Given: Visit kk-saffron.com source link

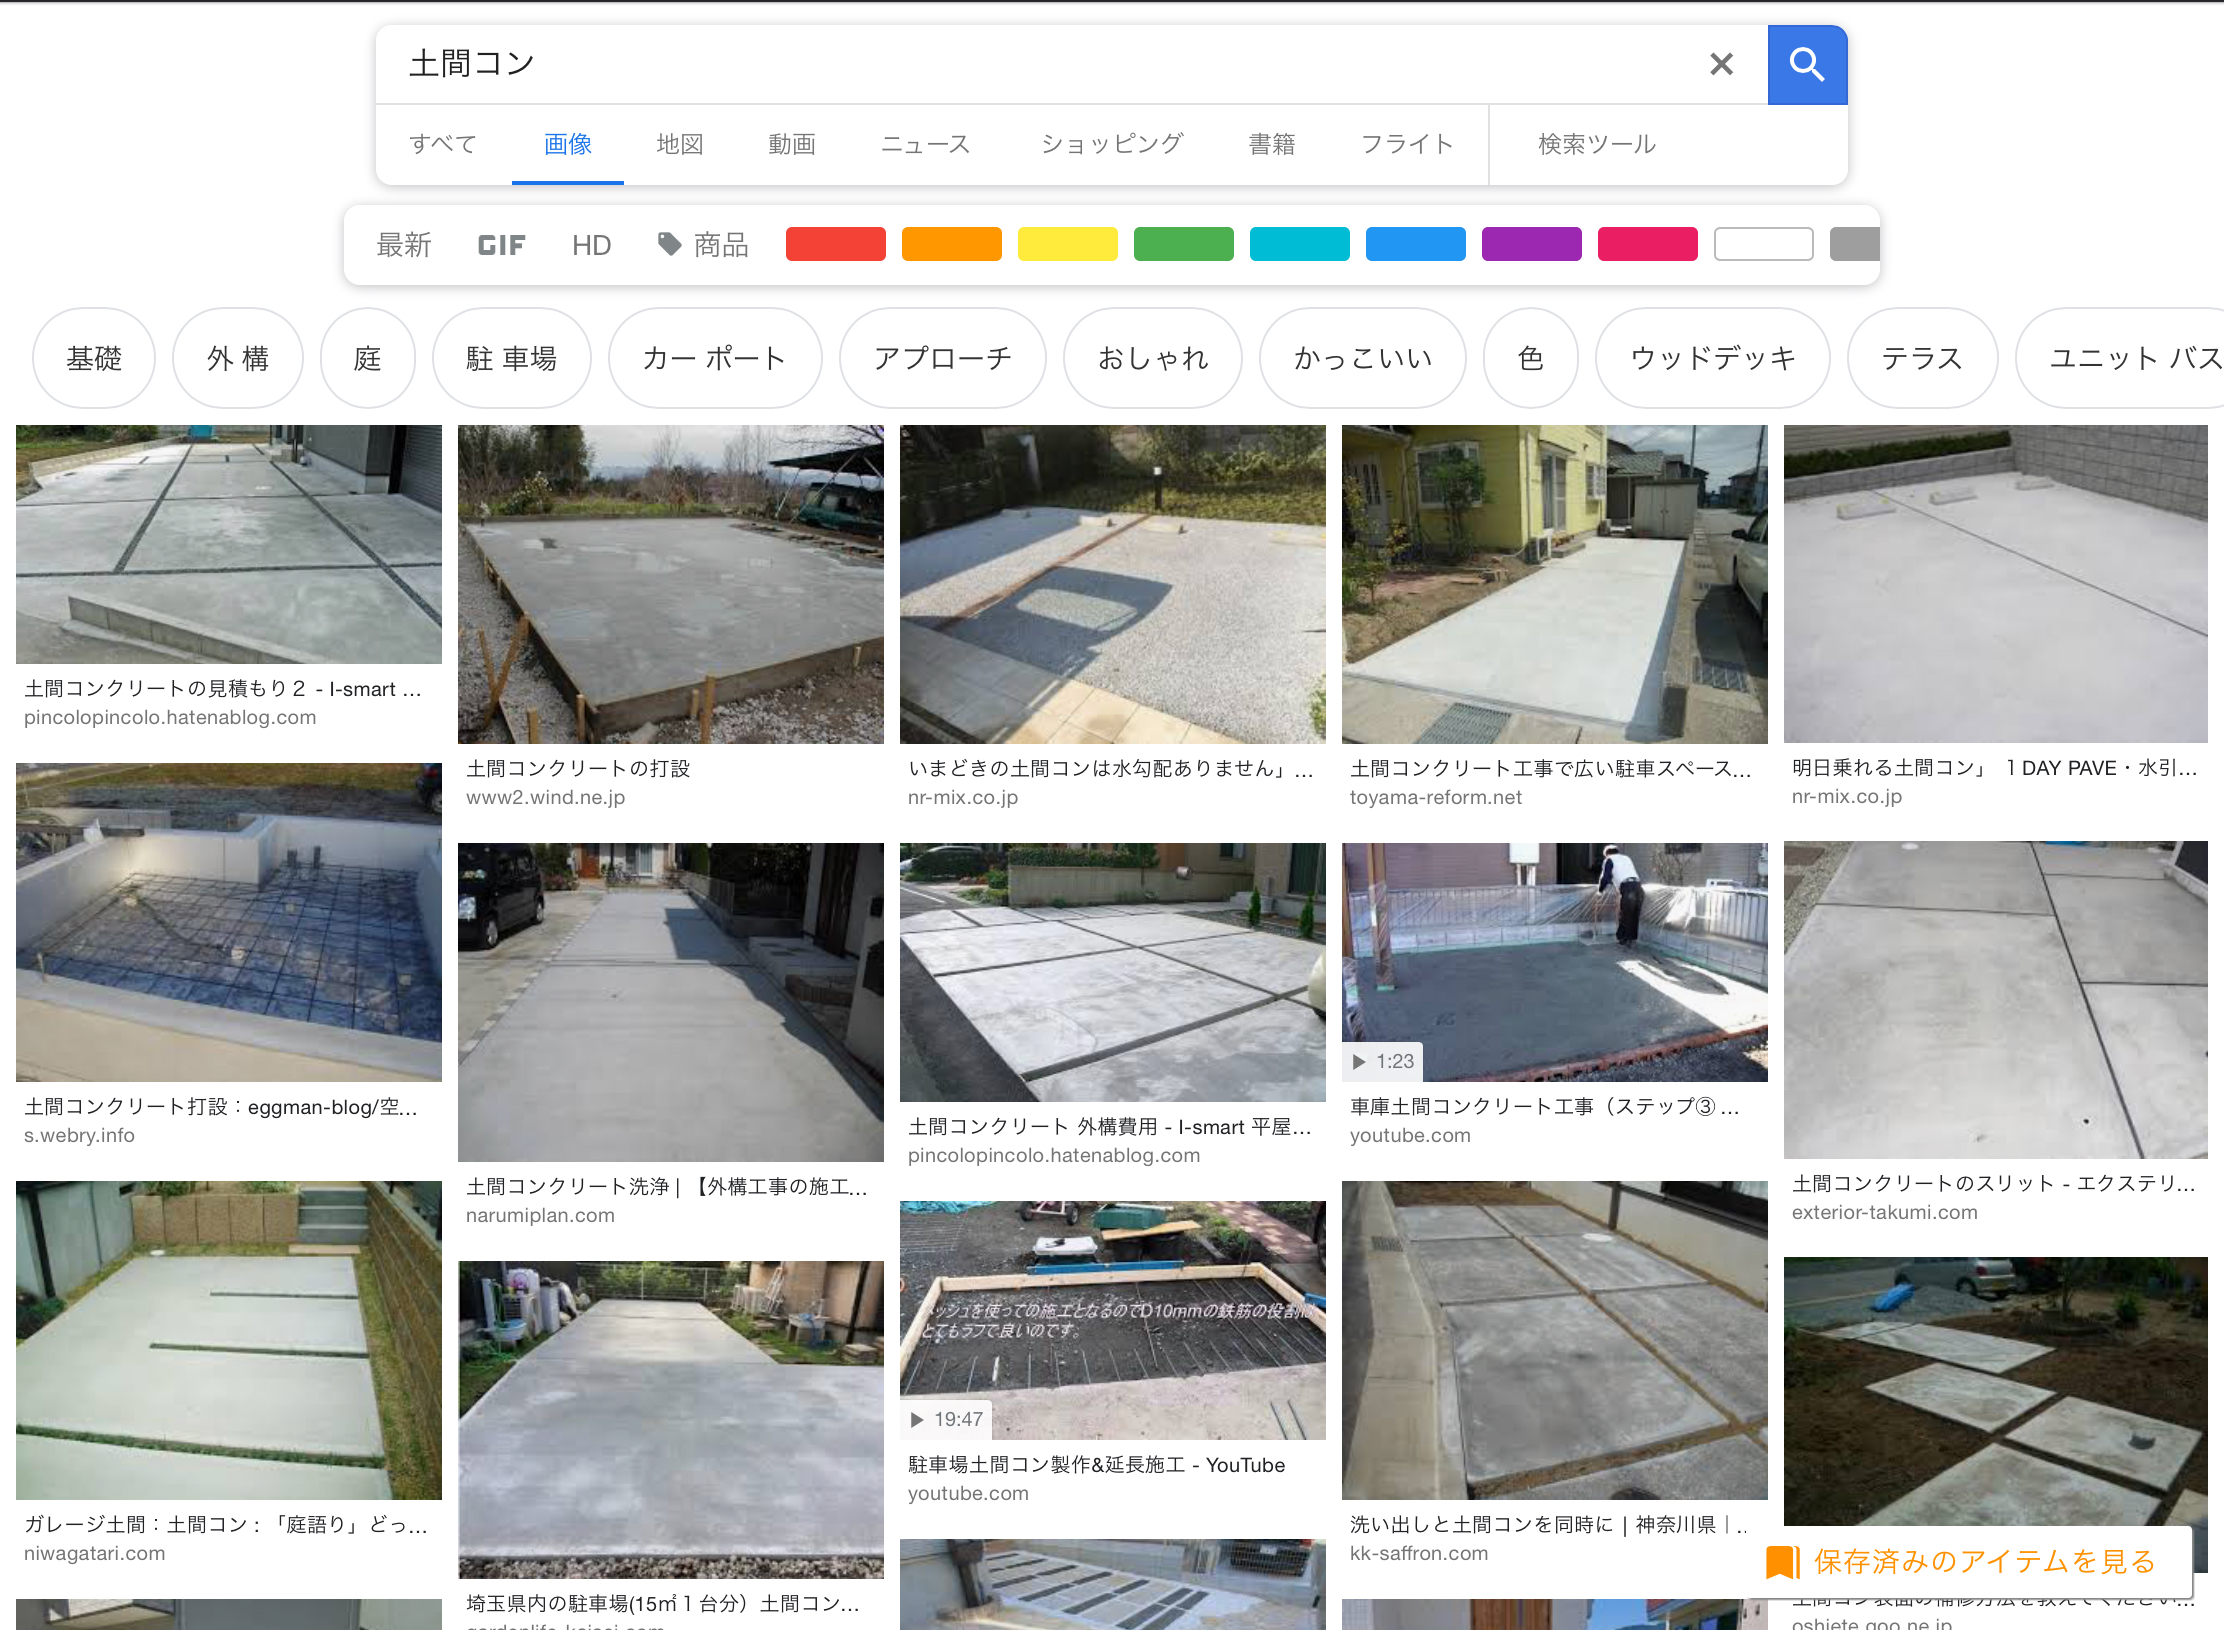Looking at the screenshot, I should [1419, 1553].
